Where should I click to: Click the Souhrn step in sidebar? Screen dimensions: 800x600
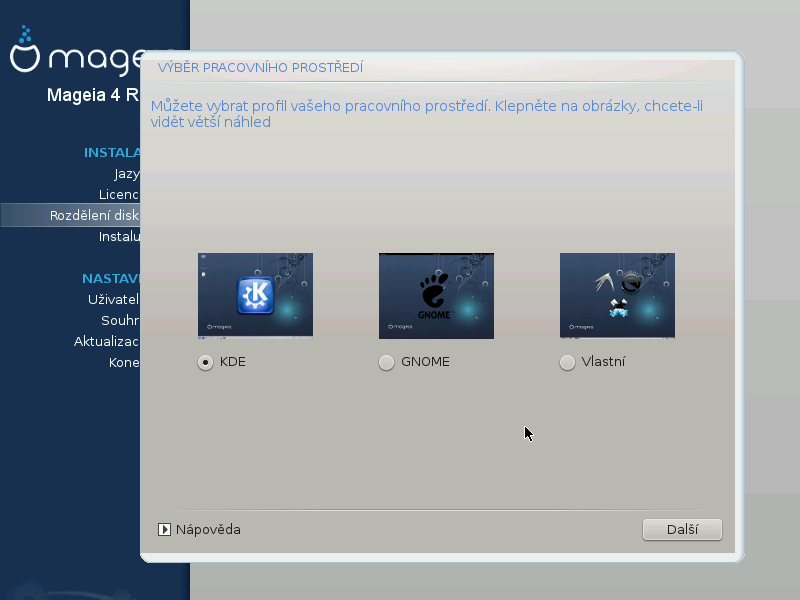click(120, 320)
